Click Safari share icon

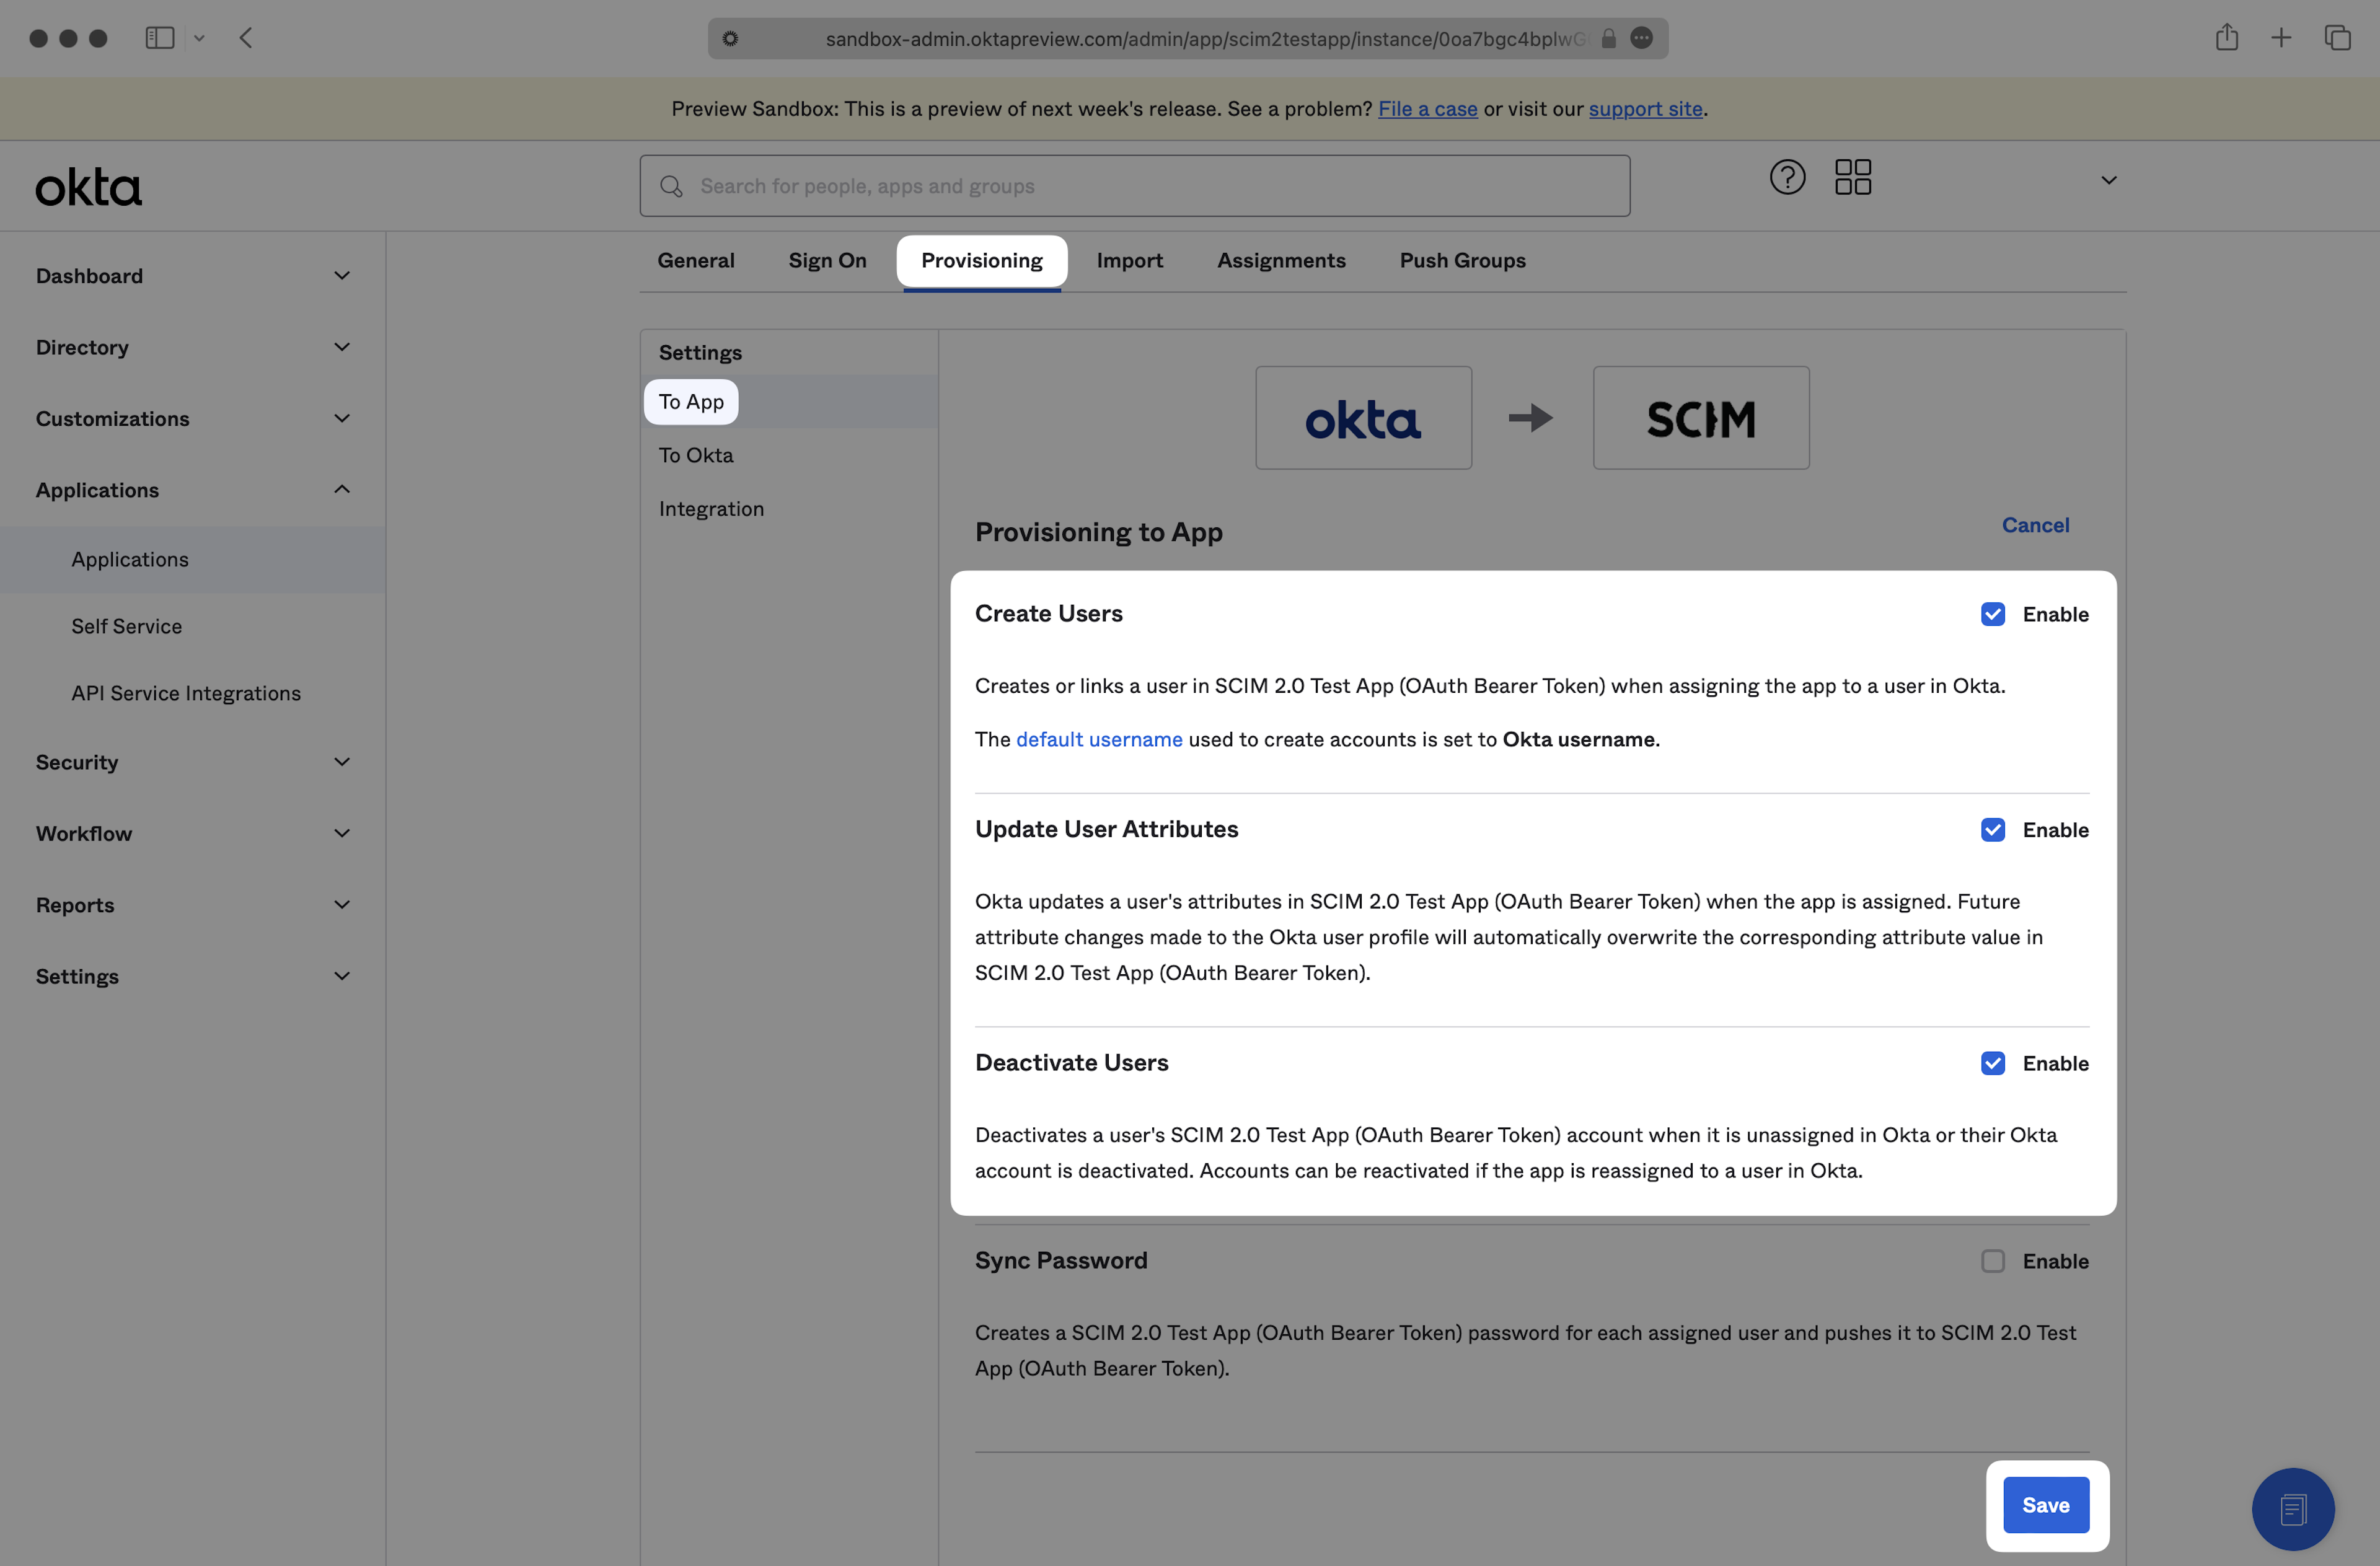pyautogui.click(x=2226, y=38)
